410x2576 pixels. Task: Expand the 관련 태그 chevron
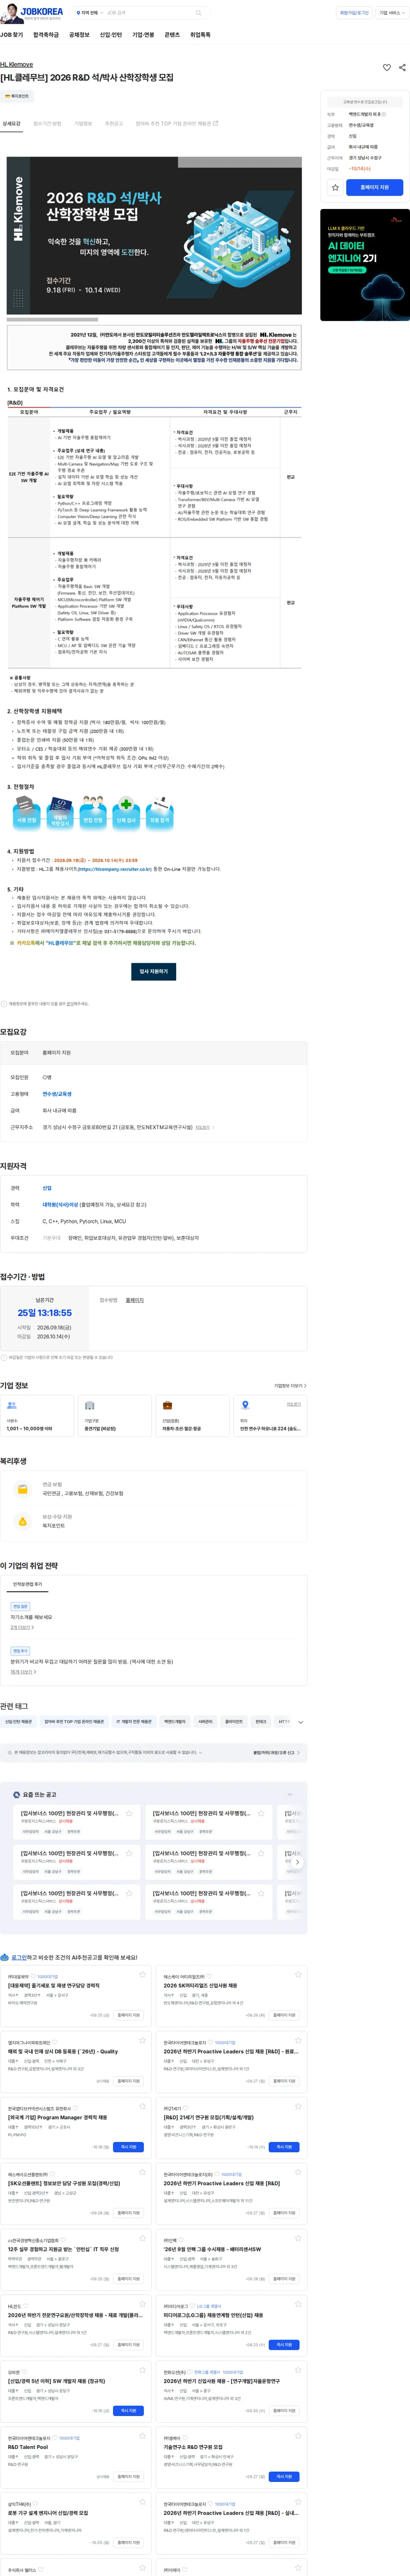pyautogui.click(x=301, y=1722)
